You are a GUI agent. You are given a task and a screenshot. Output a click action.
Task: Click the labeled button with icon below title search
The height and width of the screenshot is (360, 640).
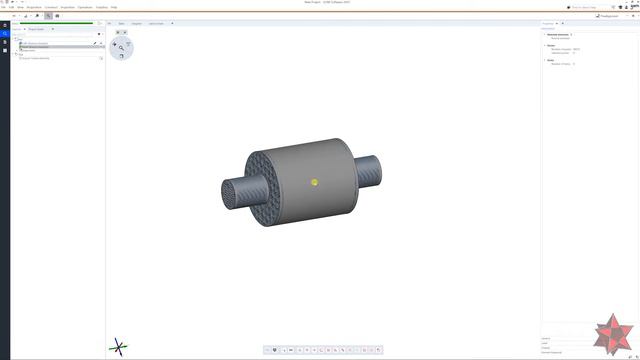[x=607, y=16]
